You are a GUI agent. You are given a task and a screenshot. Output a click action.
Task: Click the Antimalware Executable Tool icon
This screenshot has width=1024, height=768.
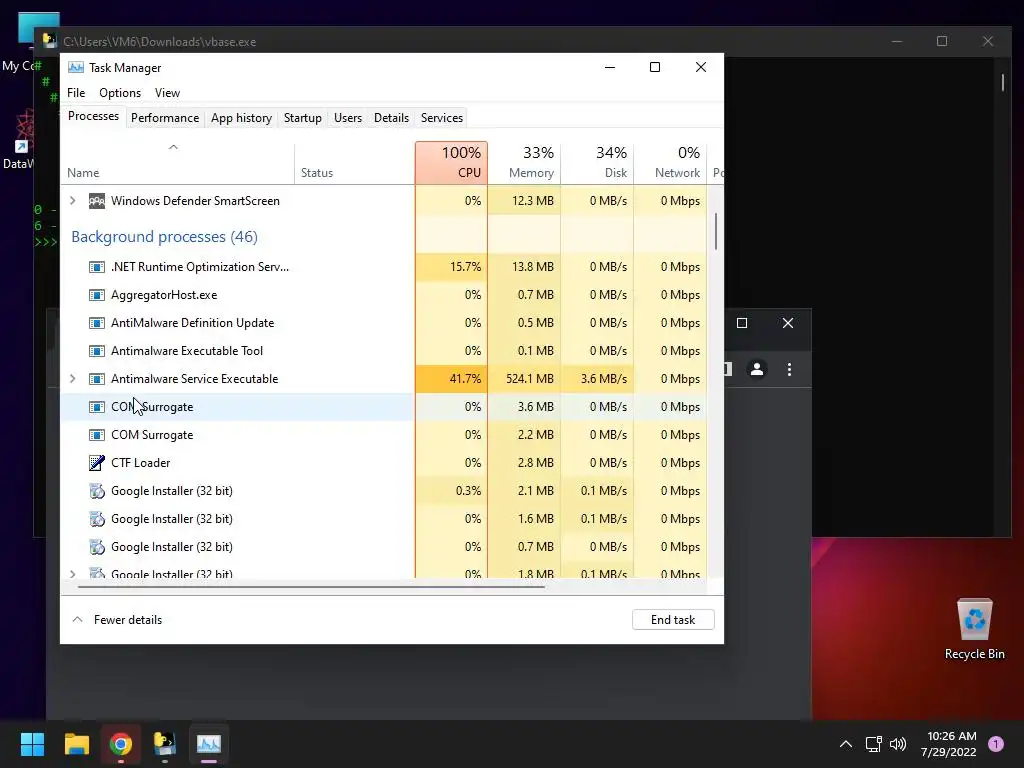pyautogui.click(x=97, y=351)
